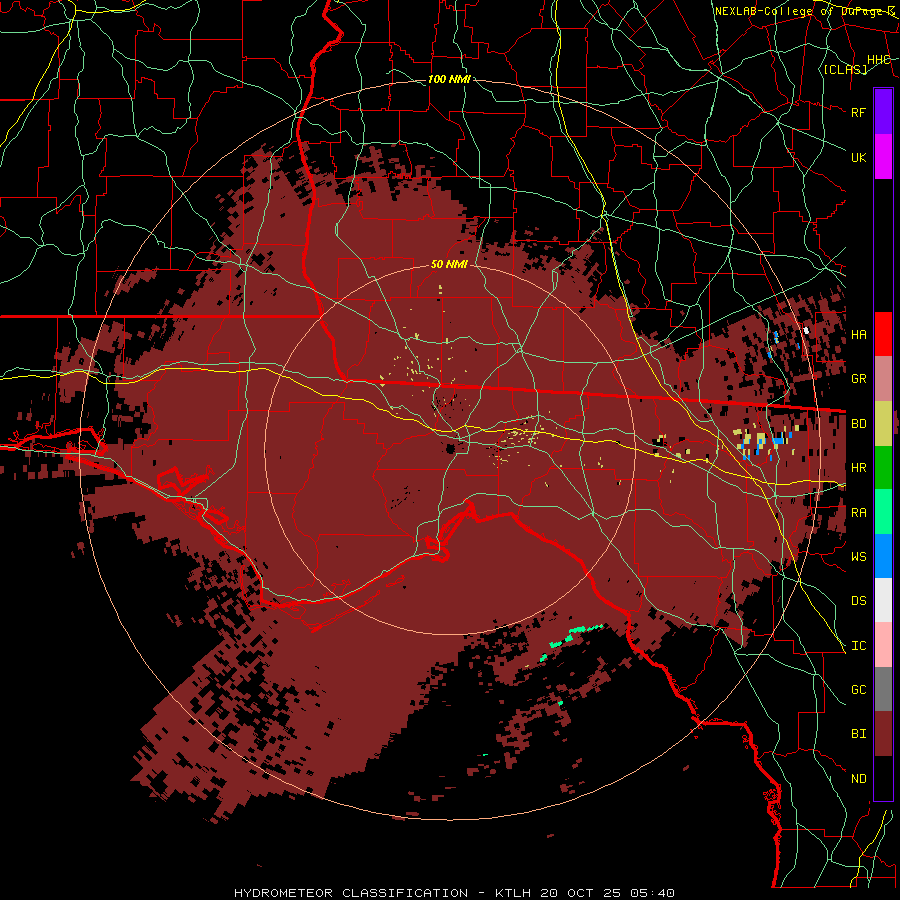Click the bright green RA legend swatch
The image size is (900, 900).
pyautogui.click(x=883, y=512)
